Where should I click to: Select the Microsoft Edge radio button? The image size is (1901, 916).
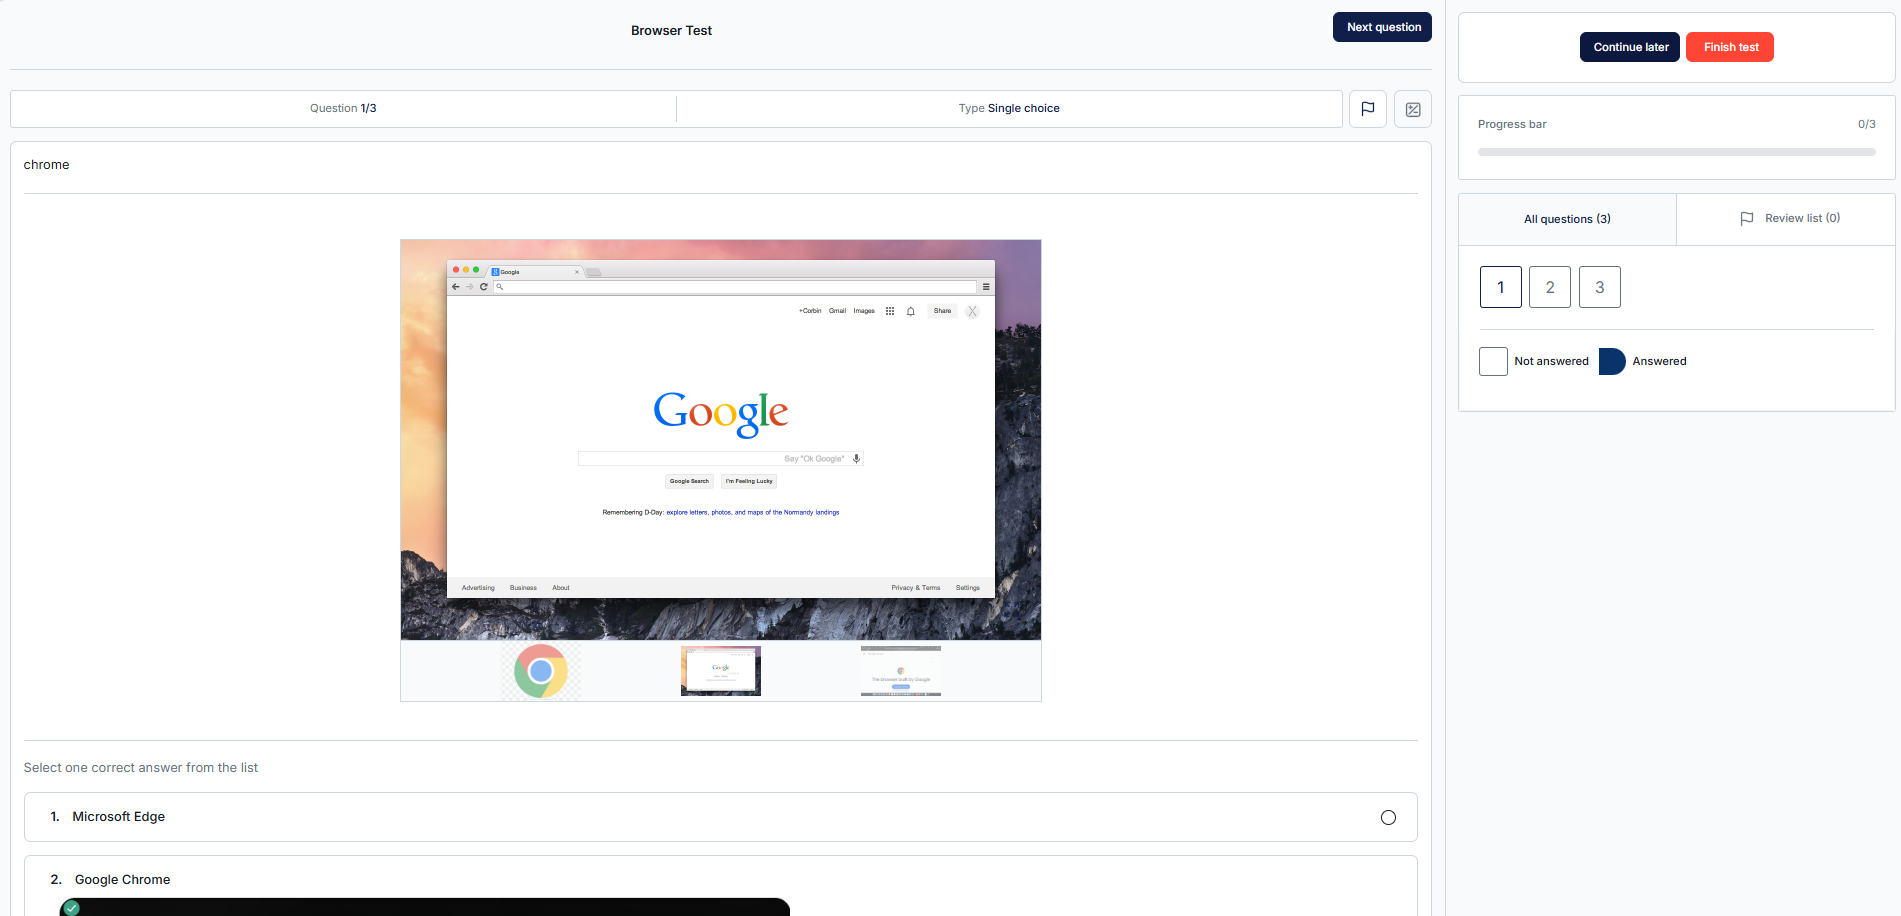(1388, 818)
